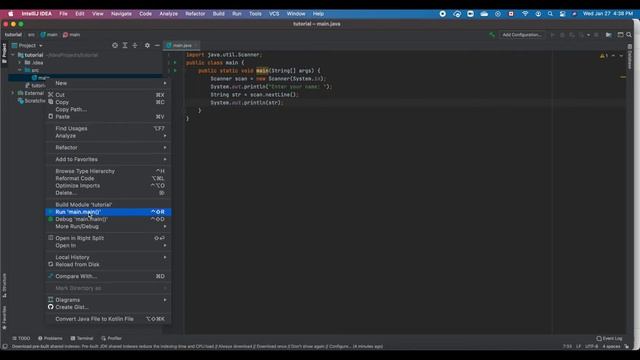Click the Open in Right Split entry

click(108, 238)
